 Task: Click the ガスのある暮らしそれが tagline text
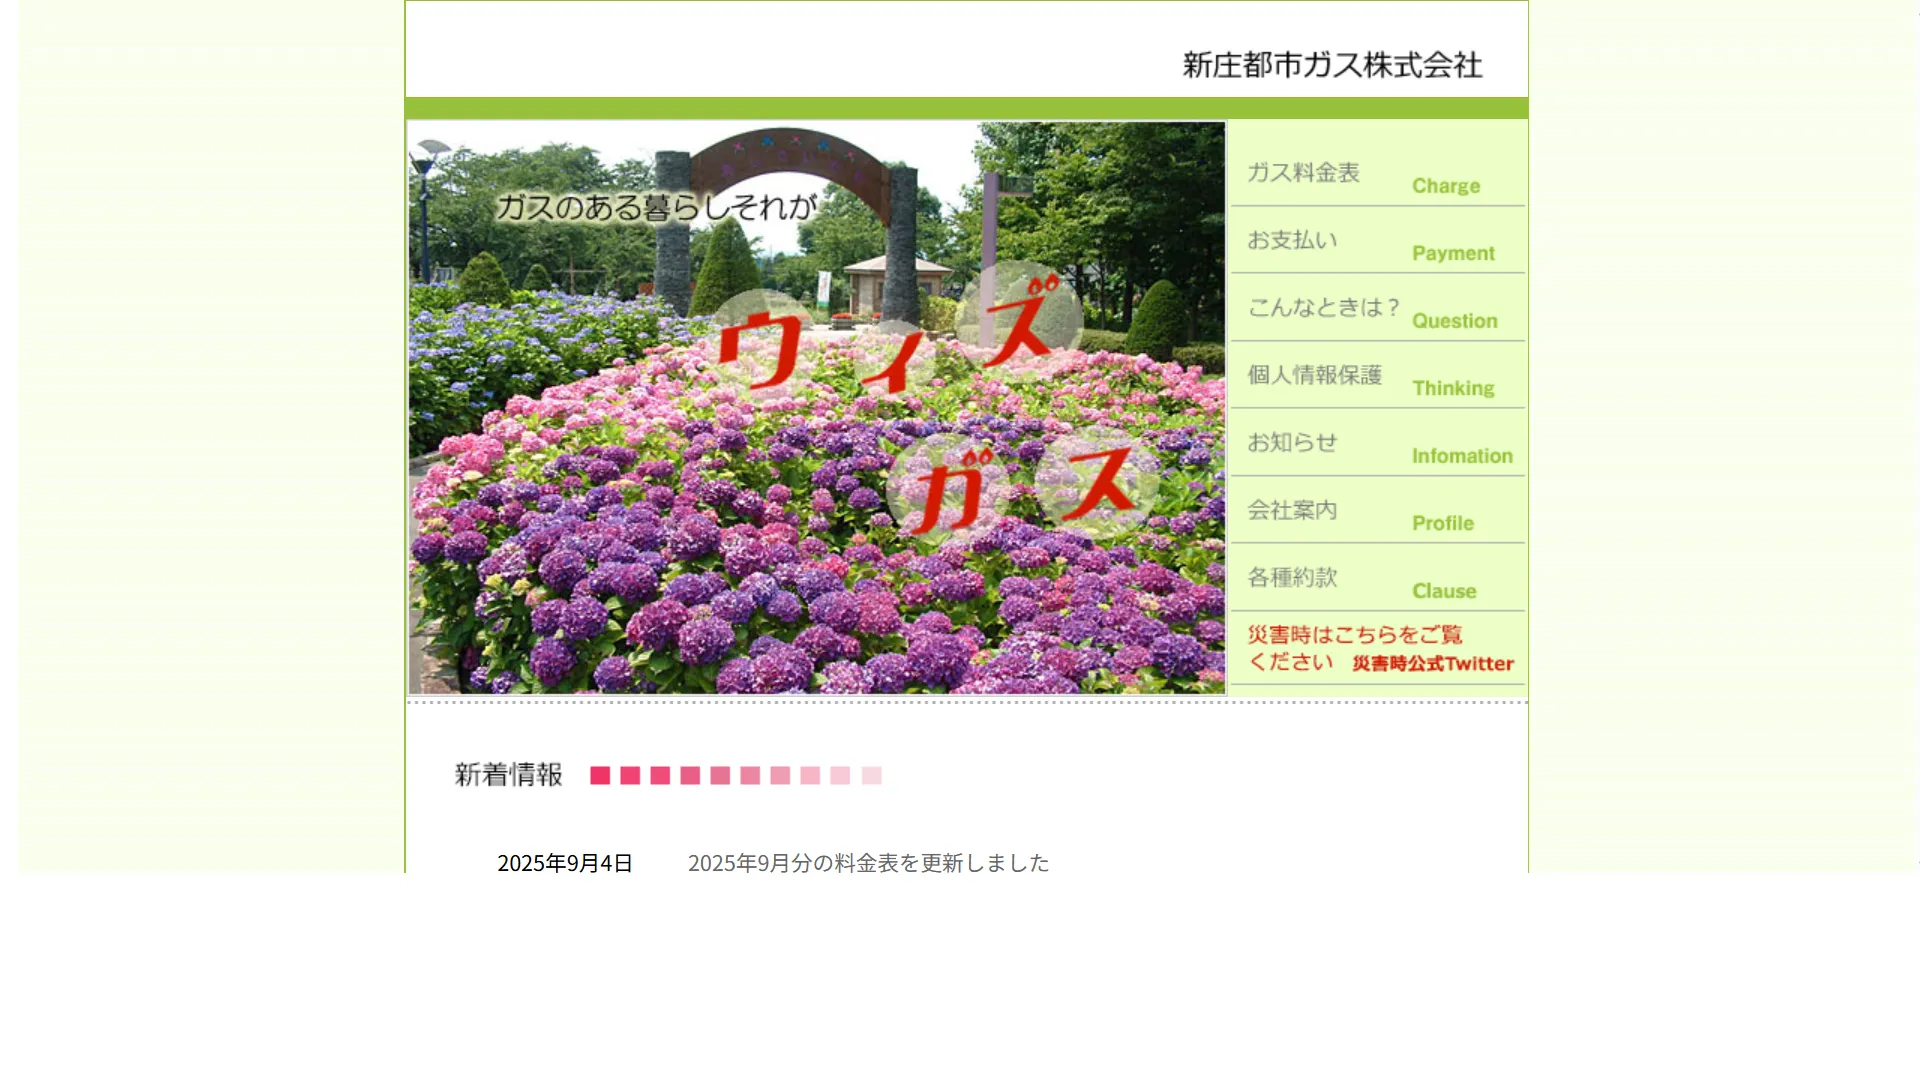(656, 207)
